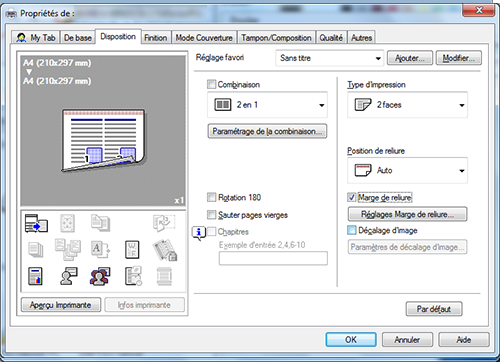Viewport: 500px width, 362px height.
Task: Click the greyed letter A overlay icon
Action: pos(100,249)
